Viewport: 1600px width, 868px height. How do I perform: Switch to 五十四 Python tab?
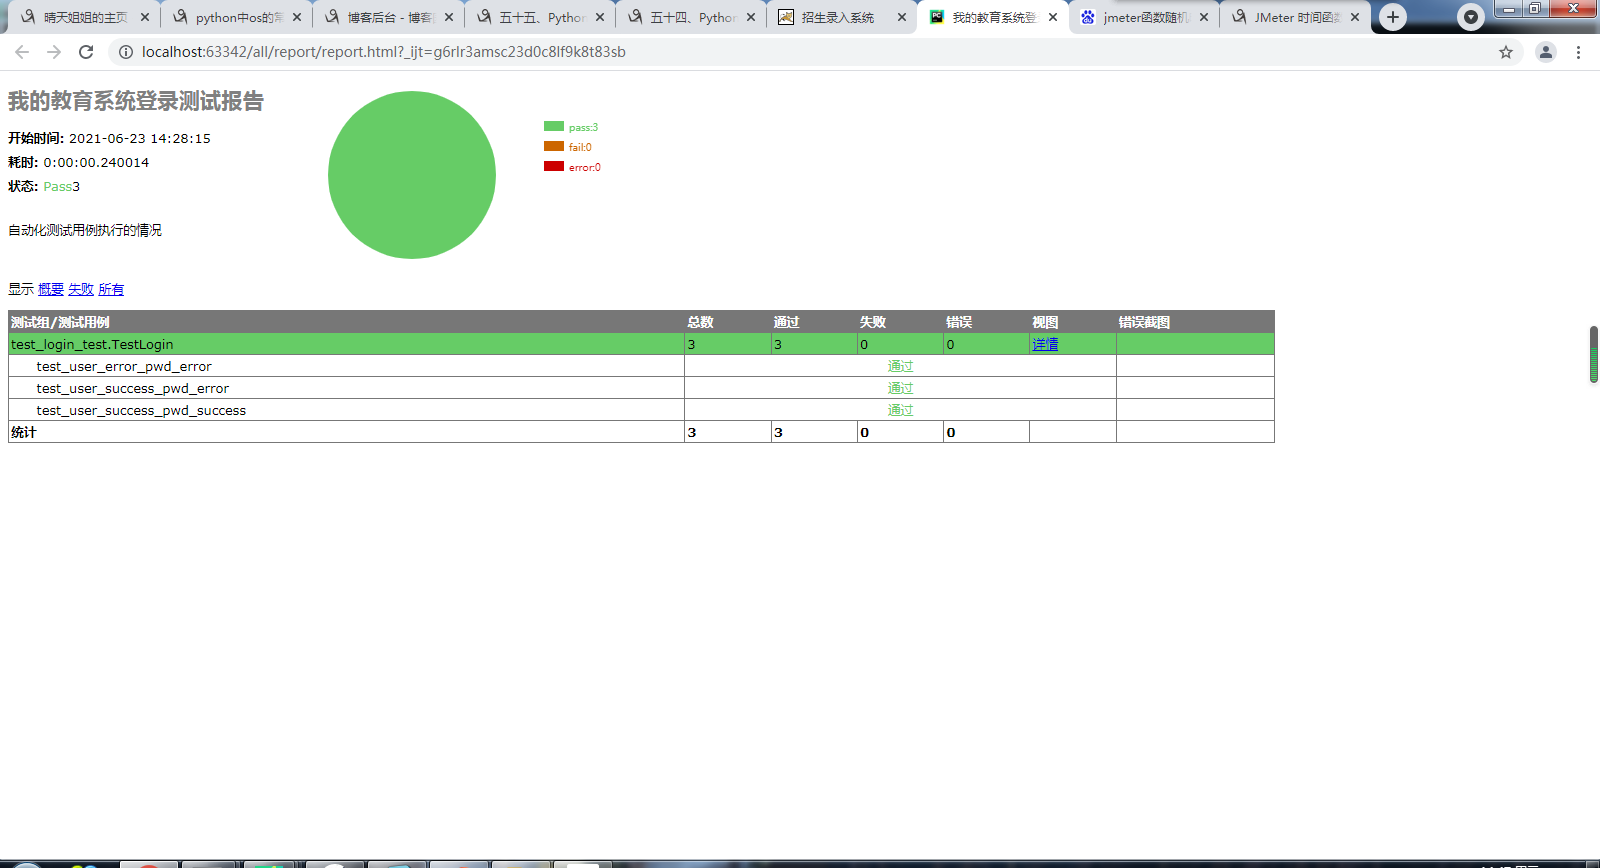point(692,17)
